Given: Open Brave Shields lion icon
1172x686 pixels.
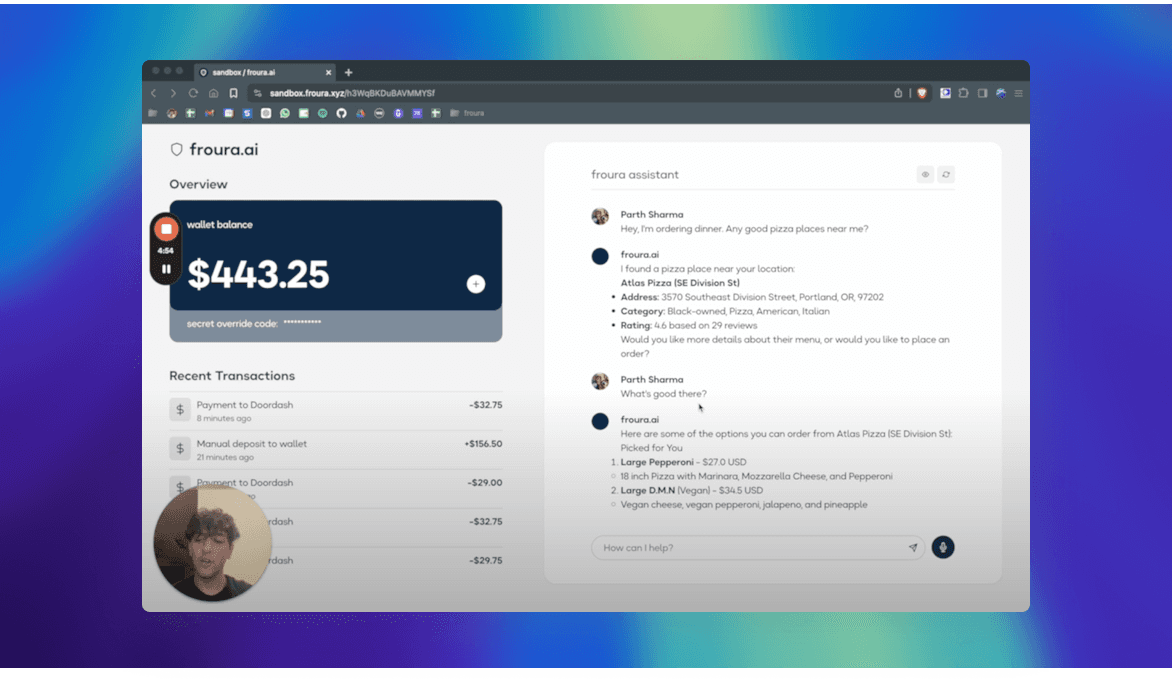Looking at the screenshot, I should [922, 93].
